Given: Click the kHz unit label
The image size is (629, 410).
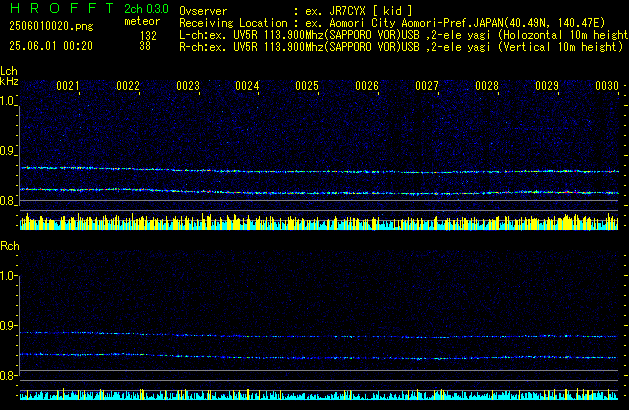Looking at the screenshot, I should (9, 81).
